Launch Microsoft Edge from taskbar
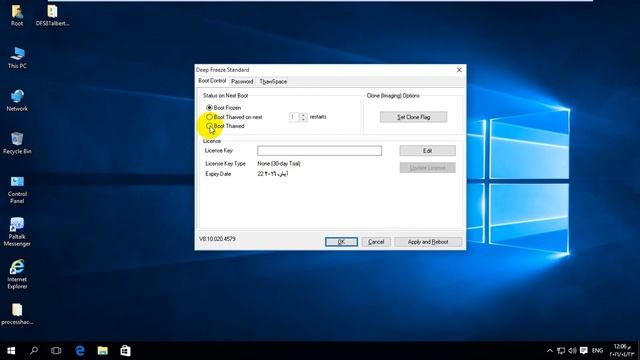This screenshot has height=360, width=640. [80, 351]
